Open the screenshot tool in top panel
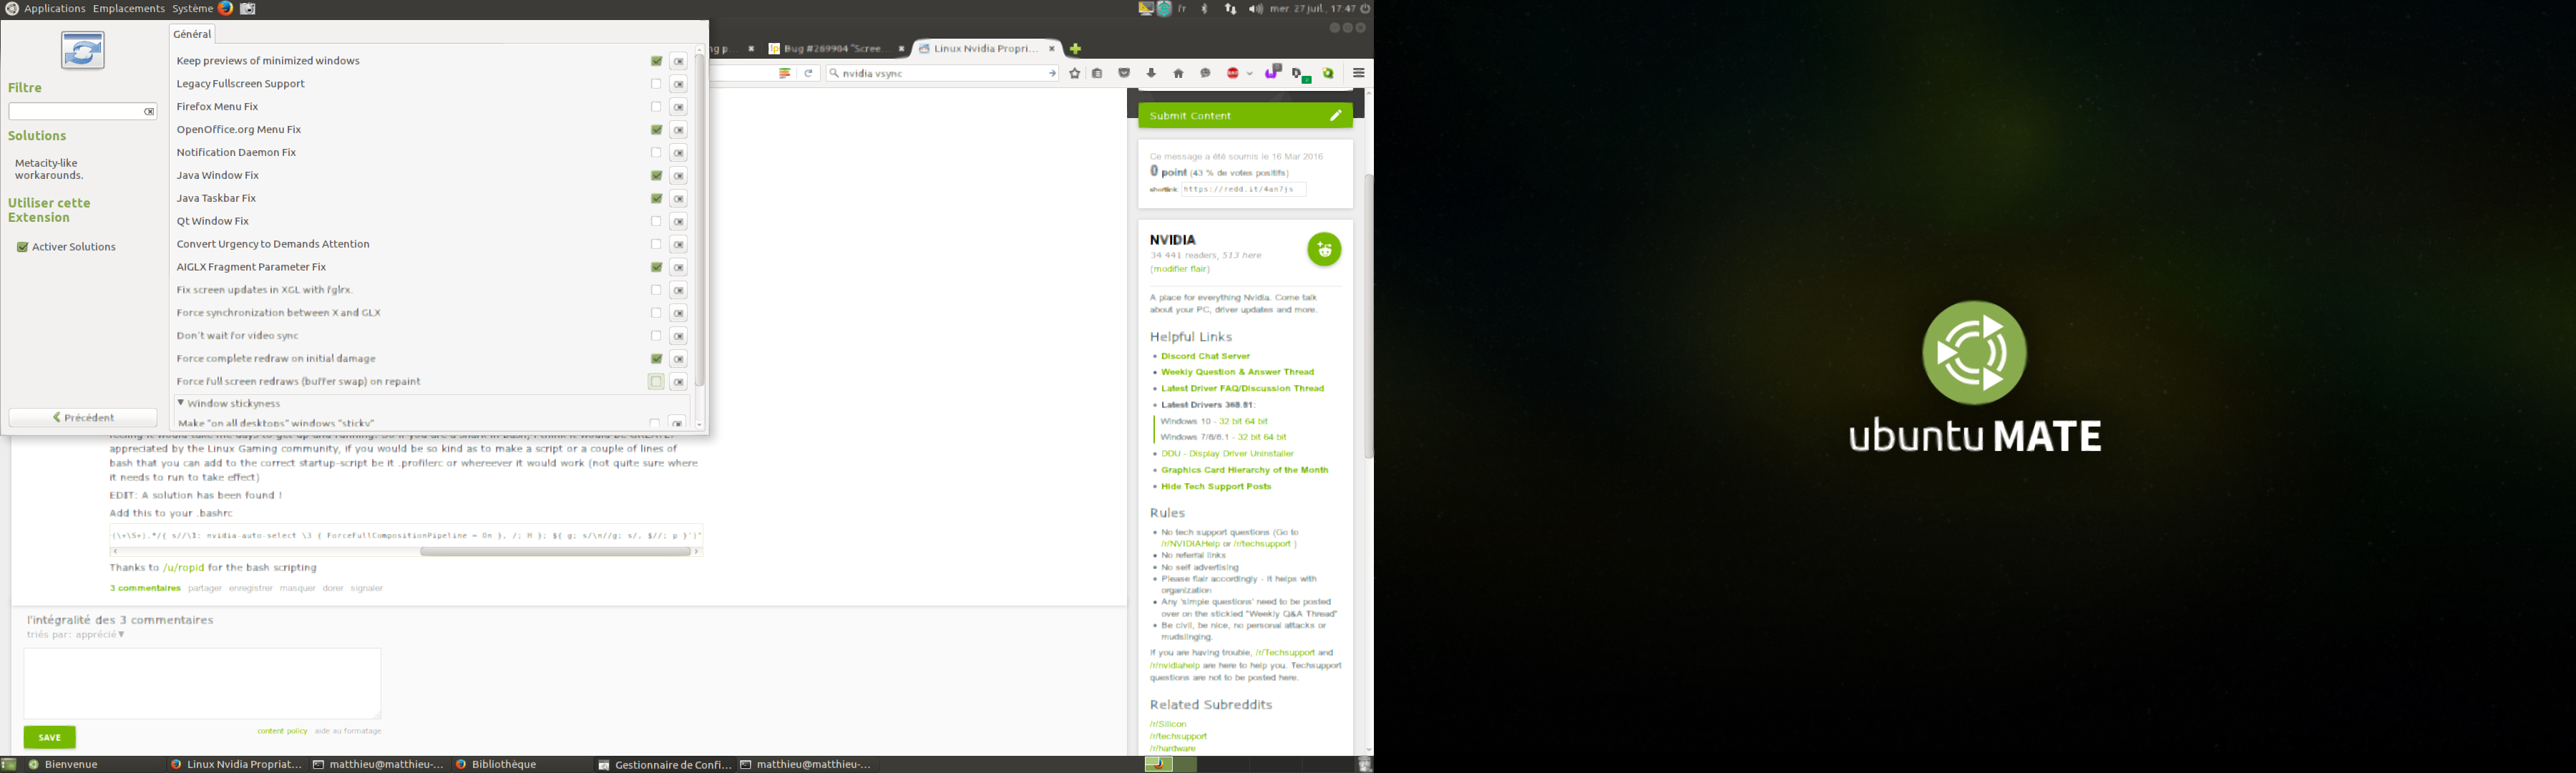The width and height of the screenshot is (2576, 773). coord(248,8)
